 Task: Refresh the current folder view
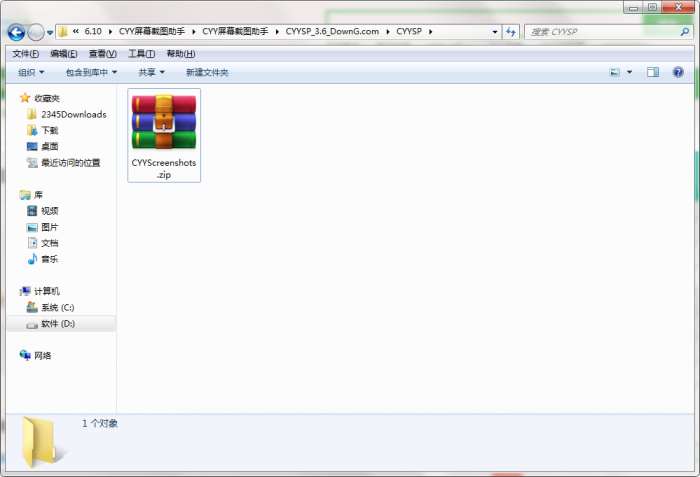pyautogui.click(x=511, y=32)
